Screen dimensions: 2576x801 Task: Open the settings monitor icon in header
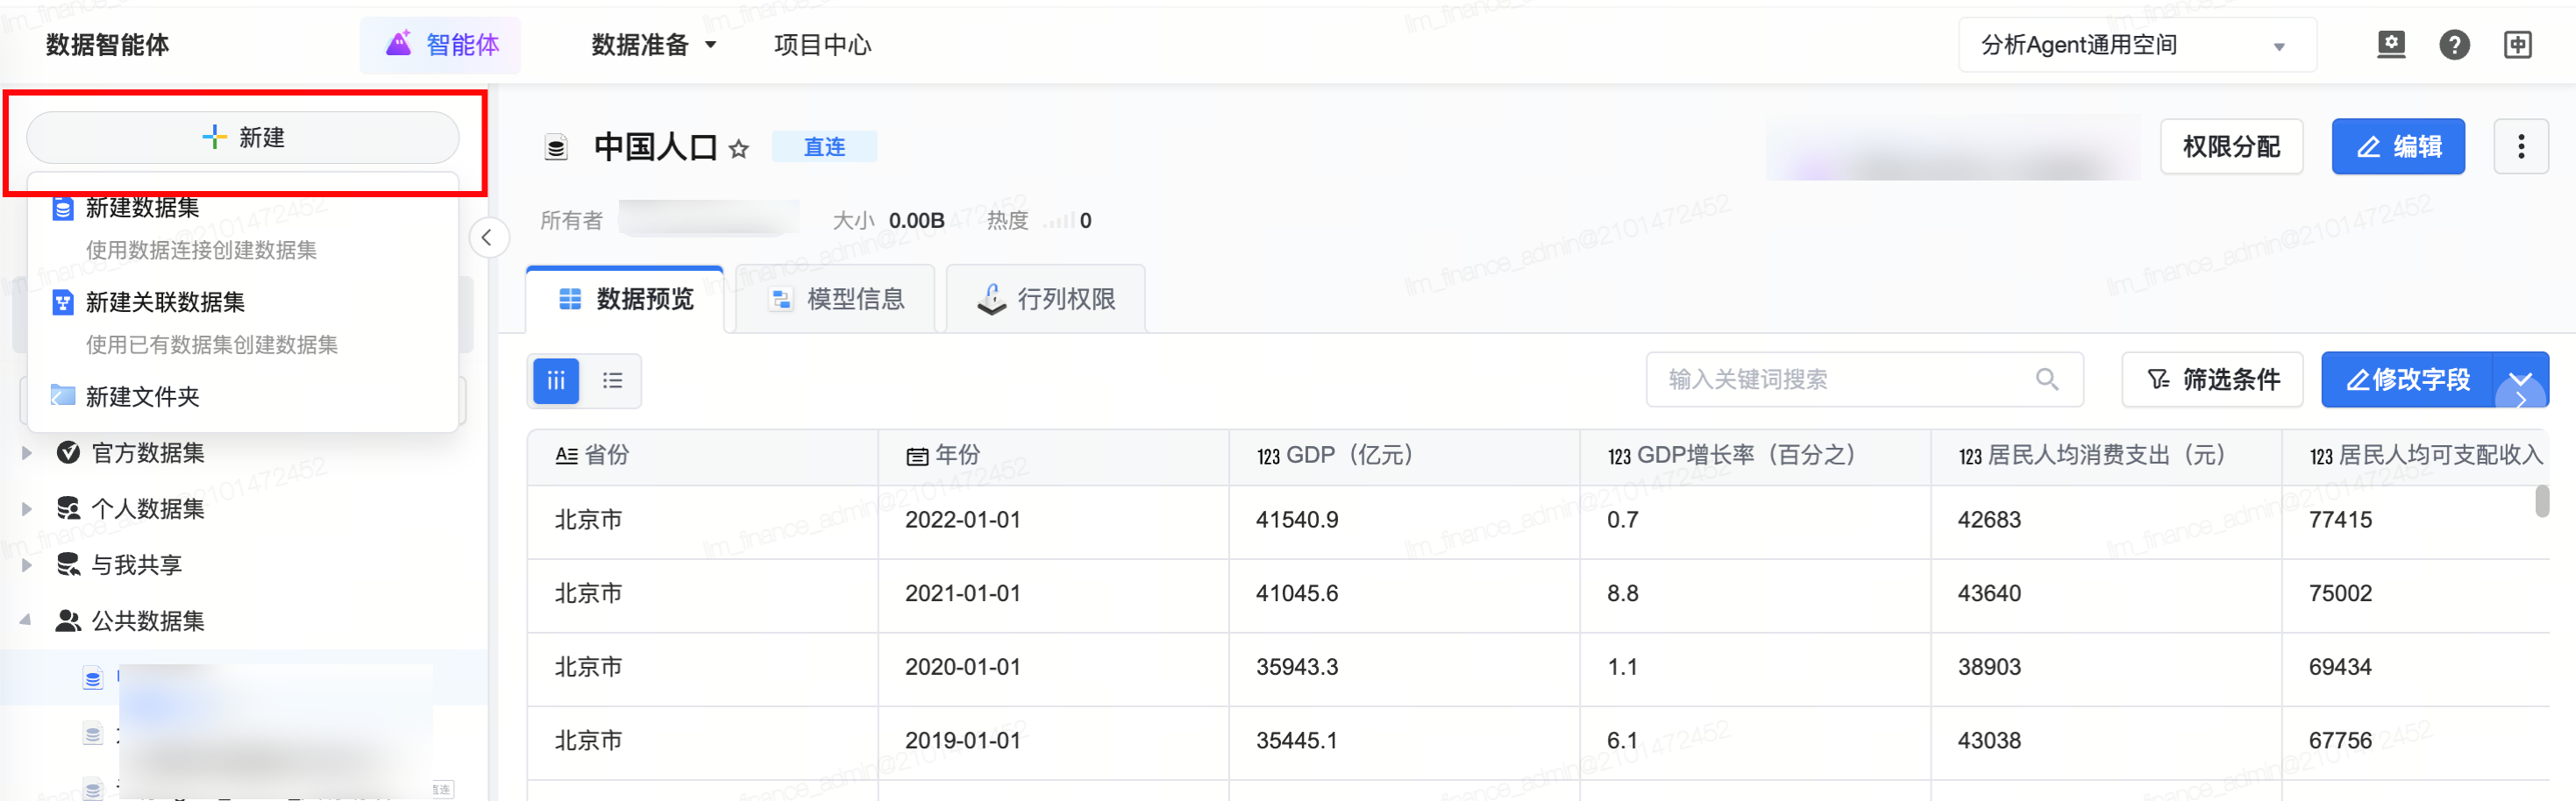pyautogui.click(x=2390, y=45)
